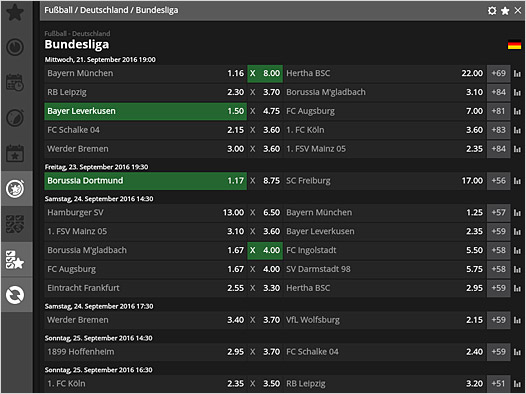Select draw 3.70 for Leipzig vs M'gladbach
This screenshot has width=526, height=394.
(265, 93)
